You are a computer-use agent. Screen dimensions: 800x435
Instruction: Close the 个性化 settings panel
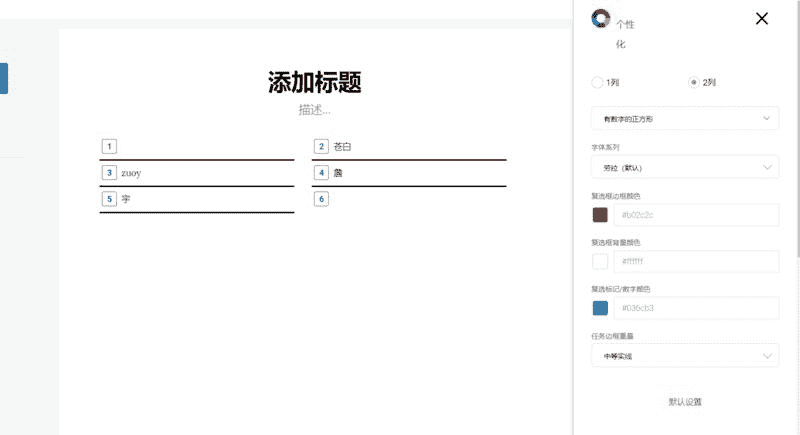(x=762, y=18)
